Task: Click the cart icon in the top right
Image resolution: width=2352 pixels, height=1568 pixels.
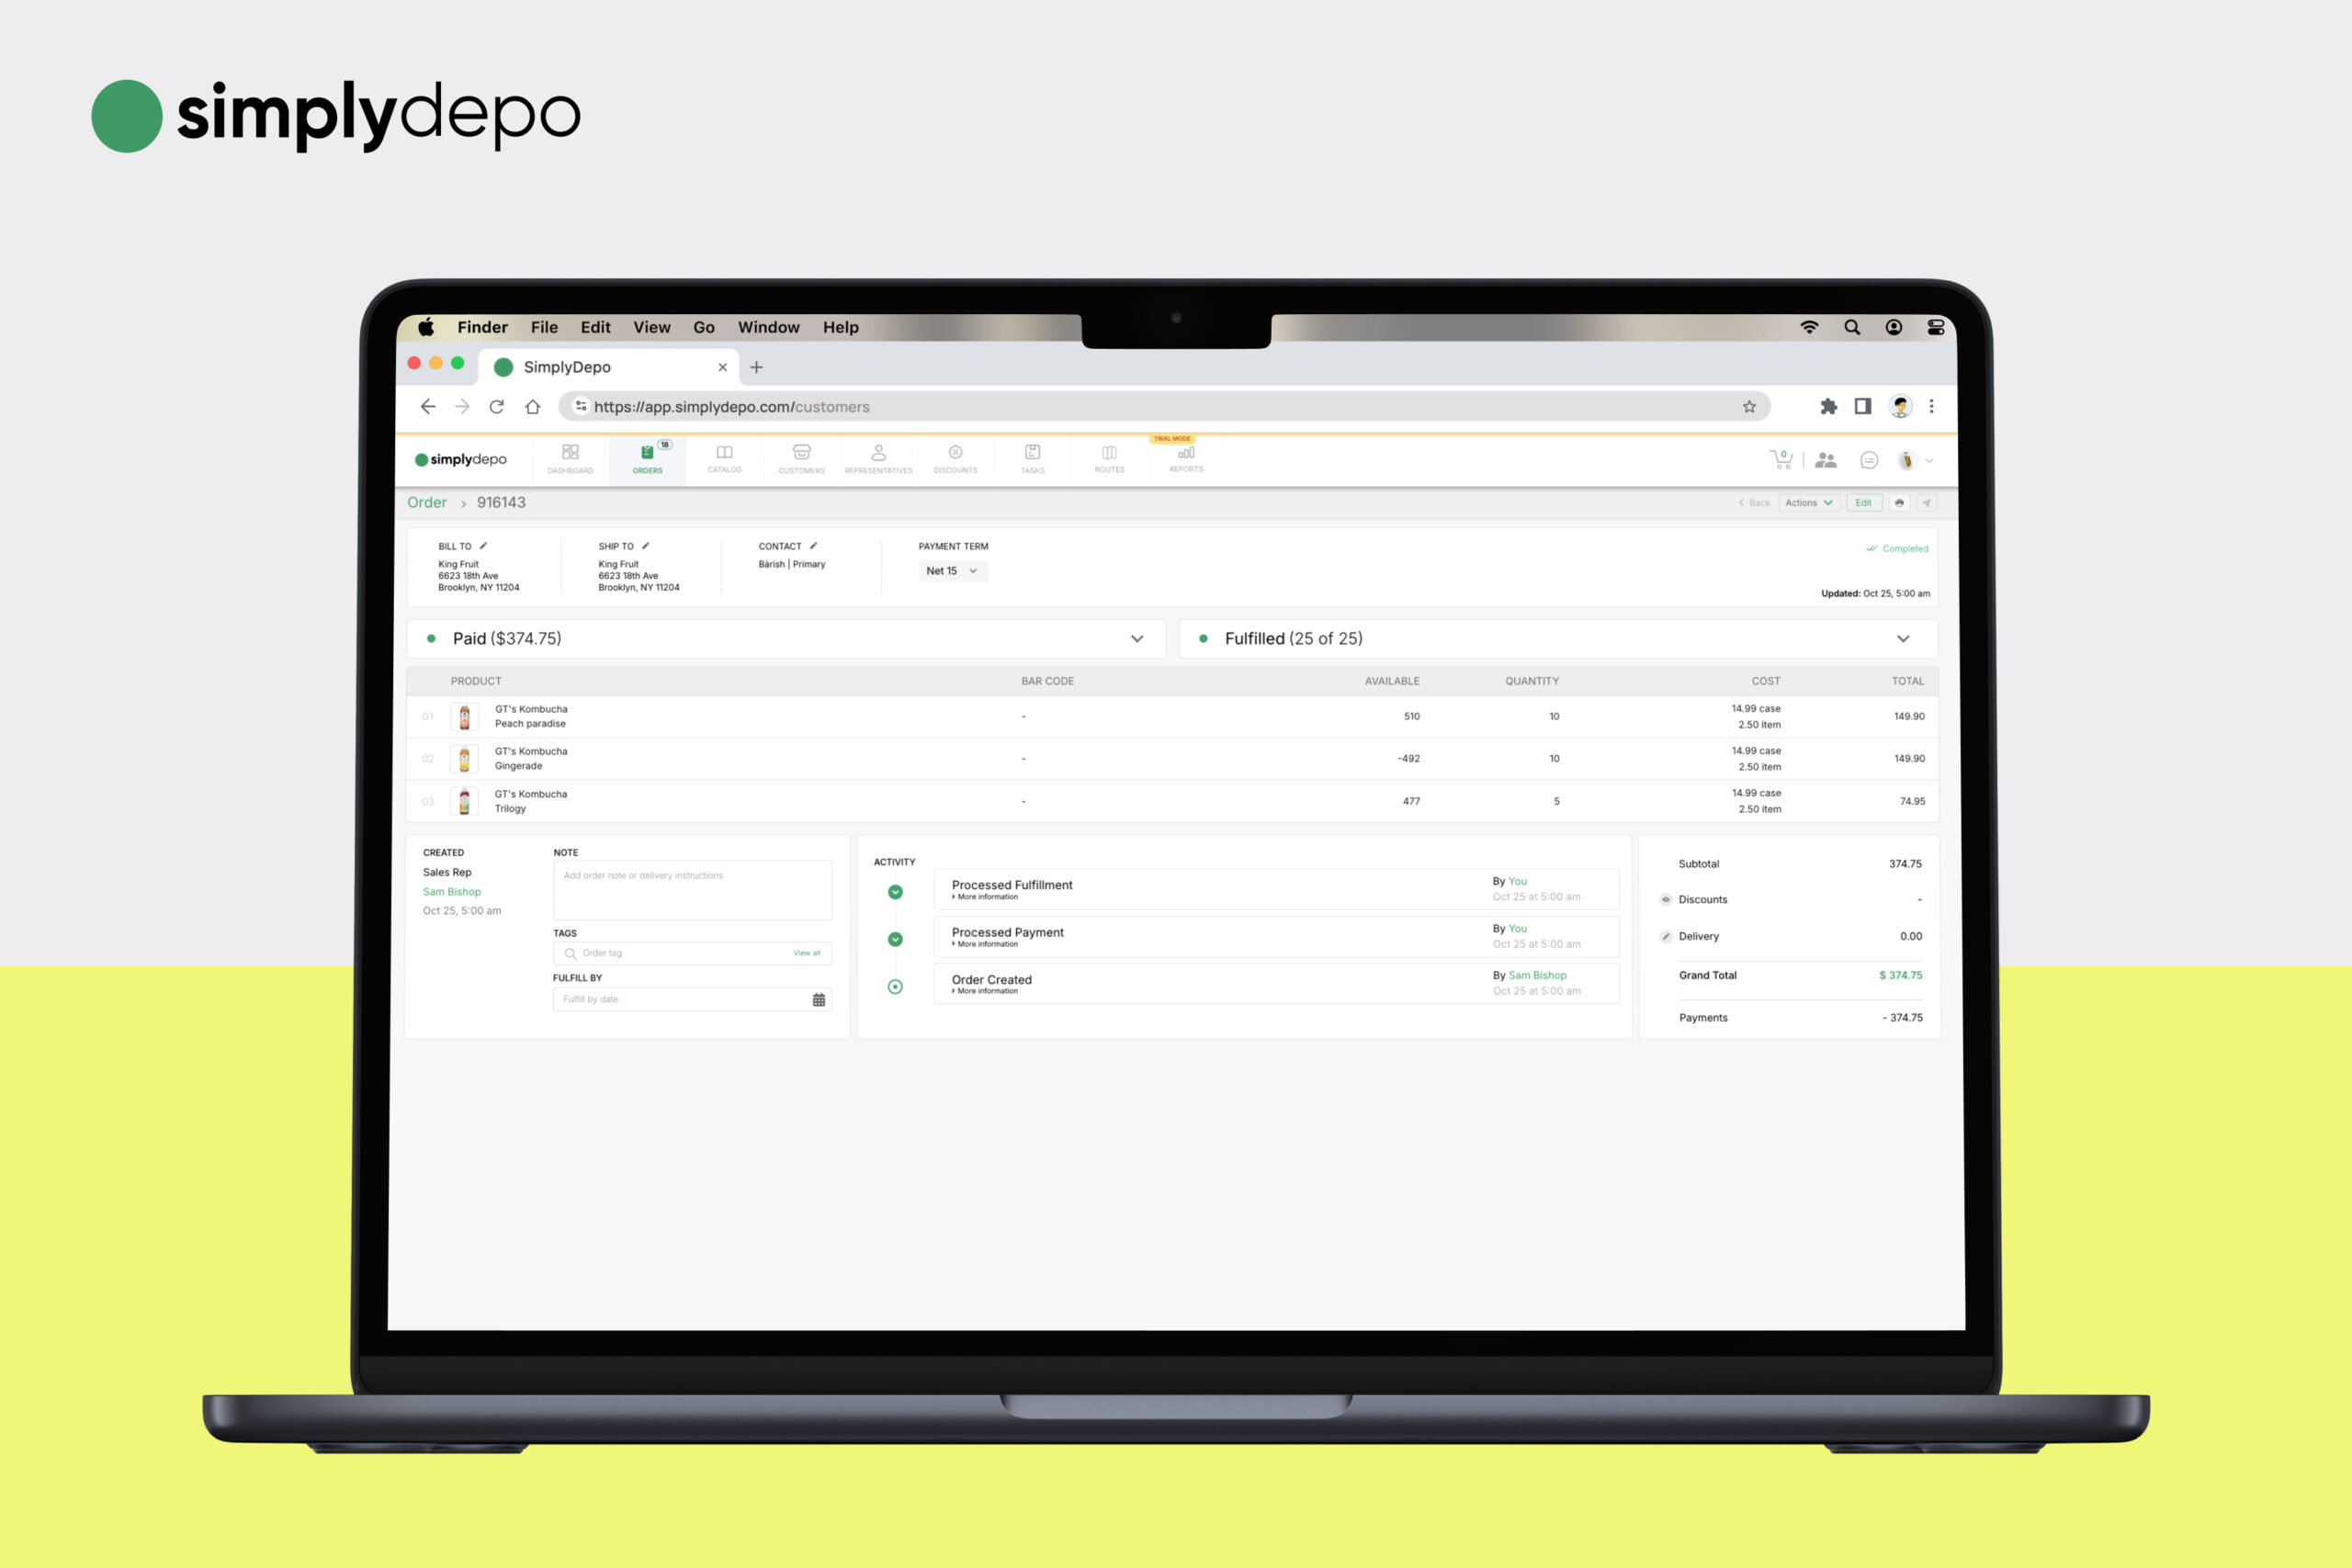Action: [x=1780, y=462]
